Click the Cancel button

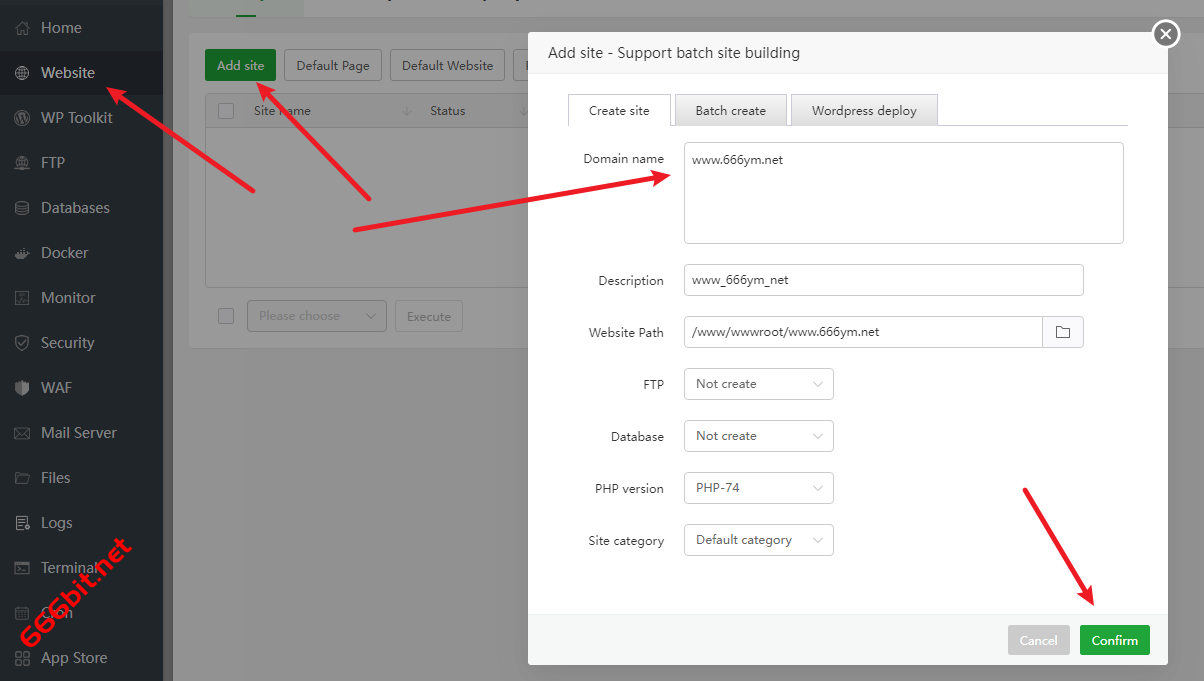tap(1038, 640)
